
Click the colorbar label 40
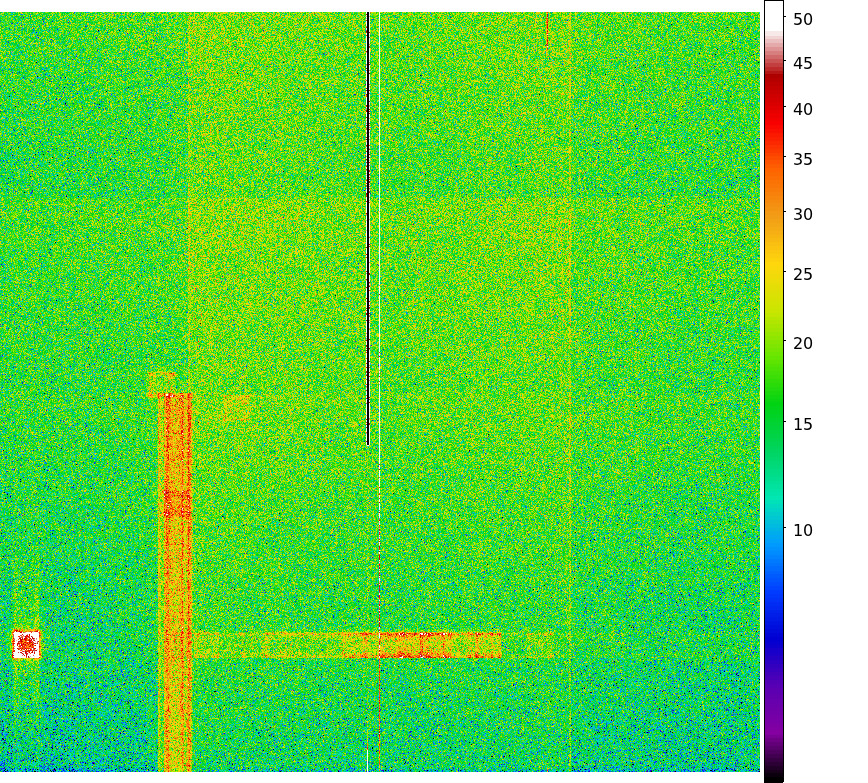pos(803,109)
